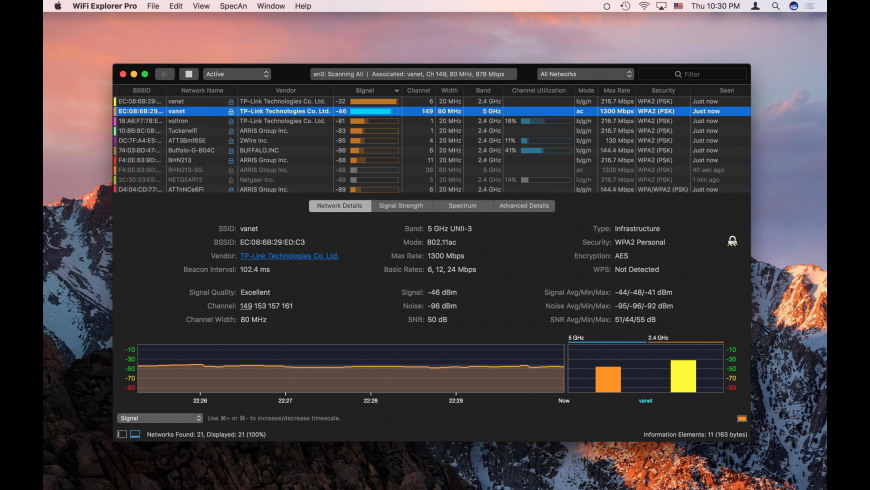The height and width of the screenshot is (490, 870).
Task: Sort networks by Signal column header
Action: coord(365,90)
